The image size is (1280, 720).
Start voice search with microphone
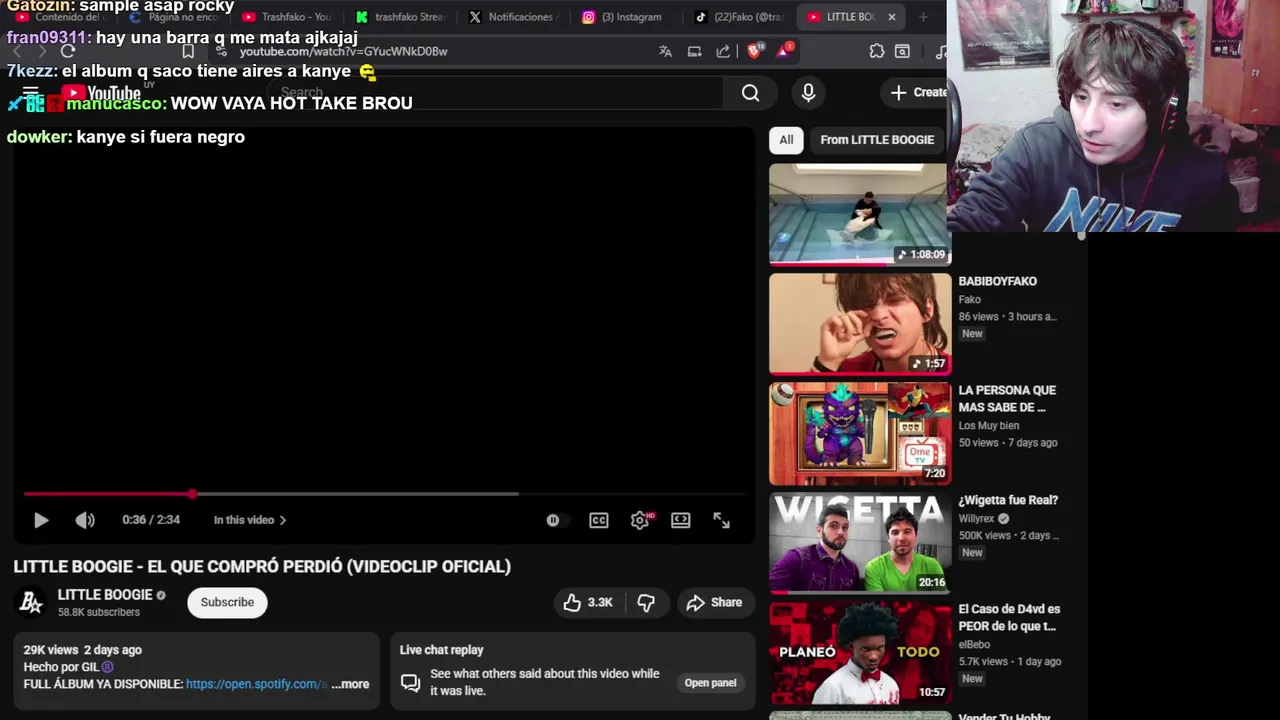(808, 93)
